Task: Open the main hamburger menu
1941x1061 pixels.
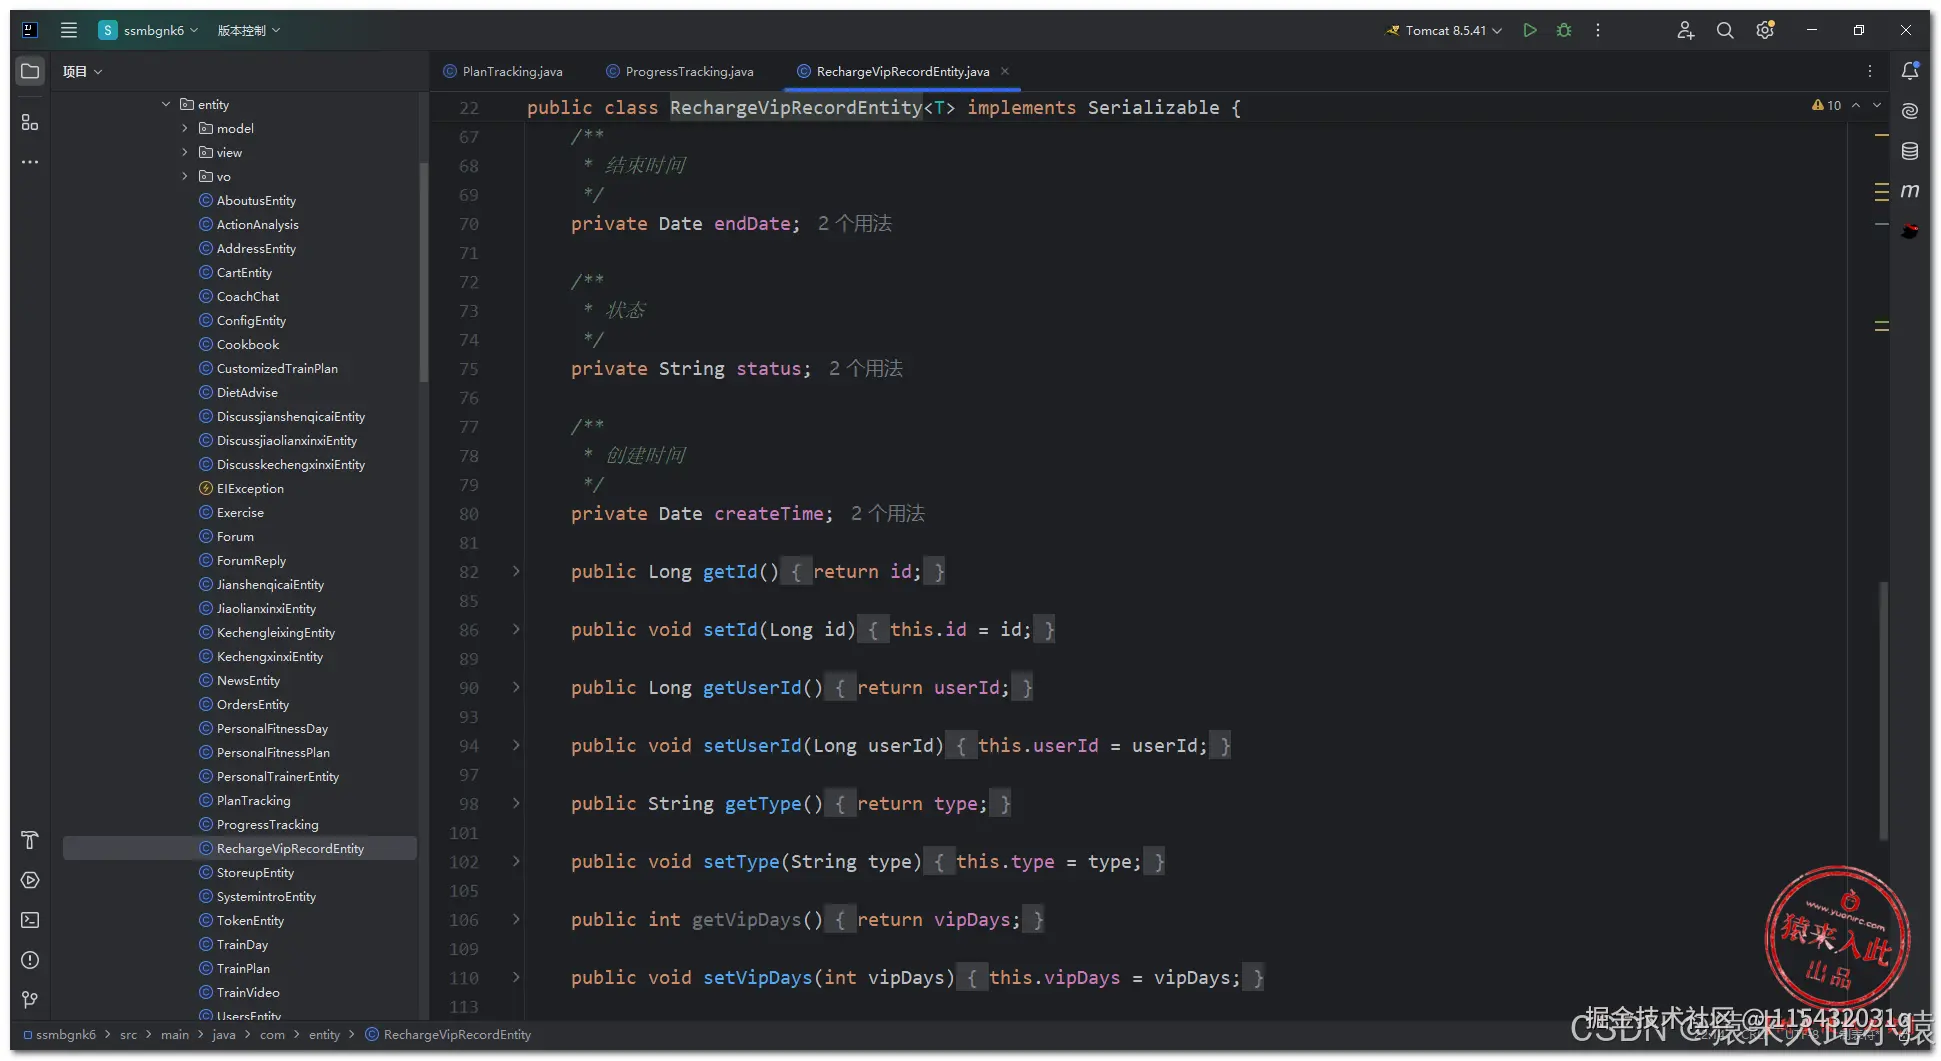Action: pyautogui.click(x=69, y=30)
